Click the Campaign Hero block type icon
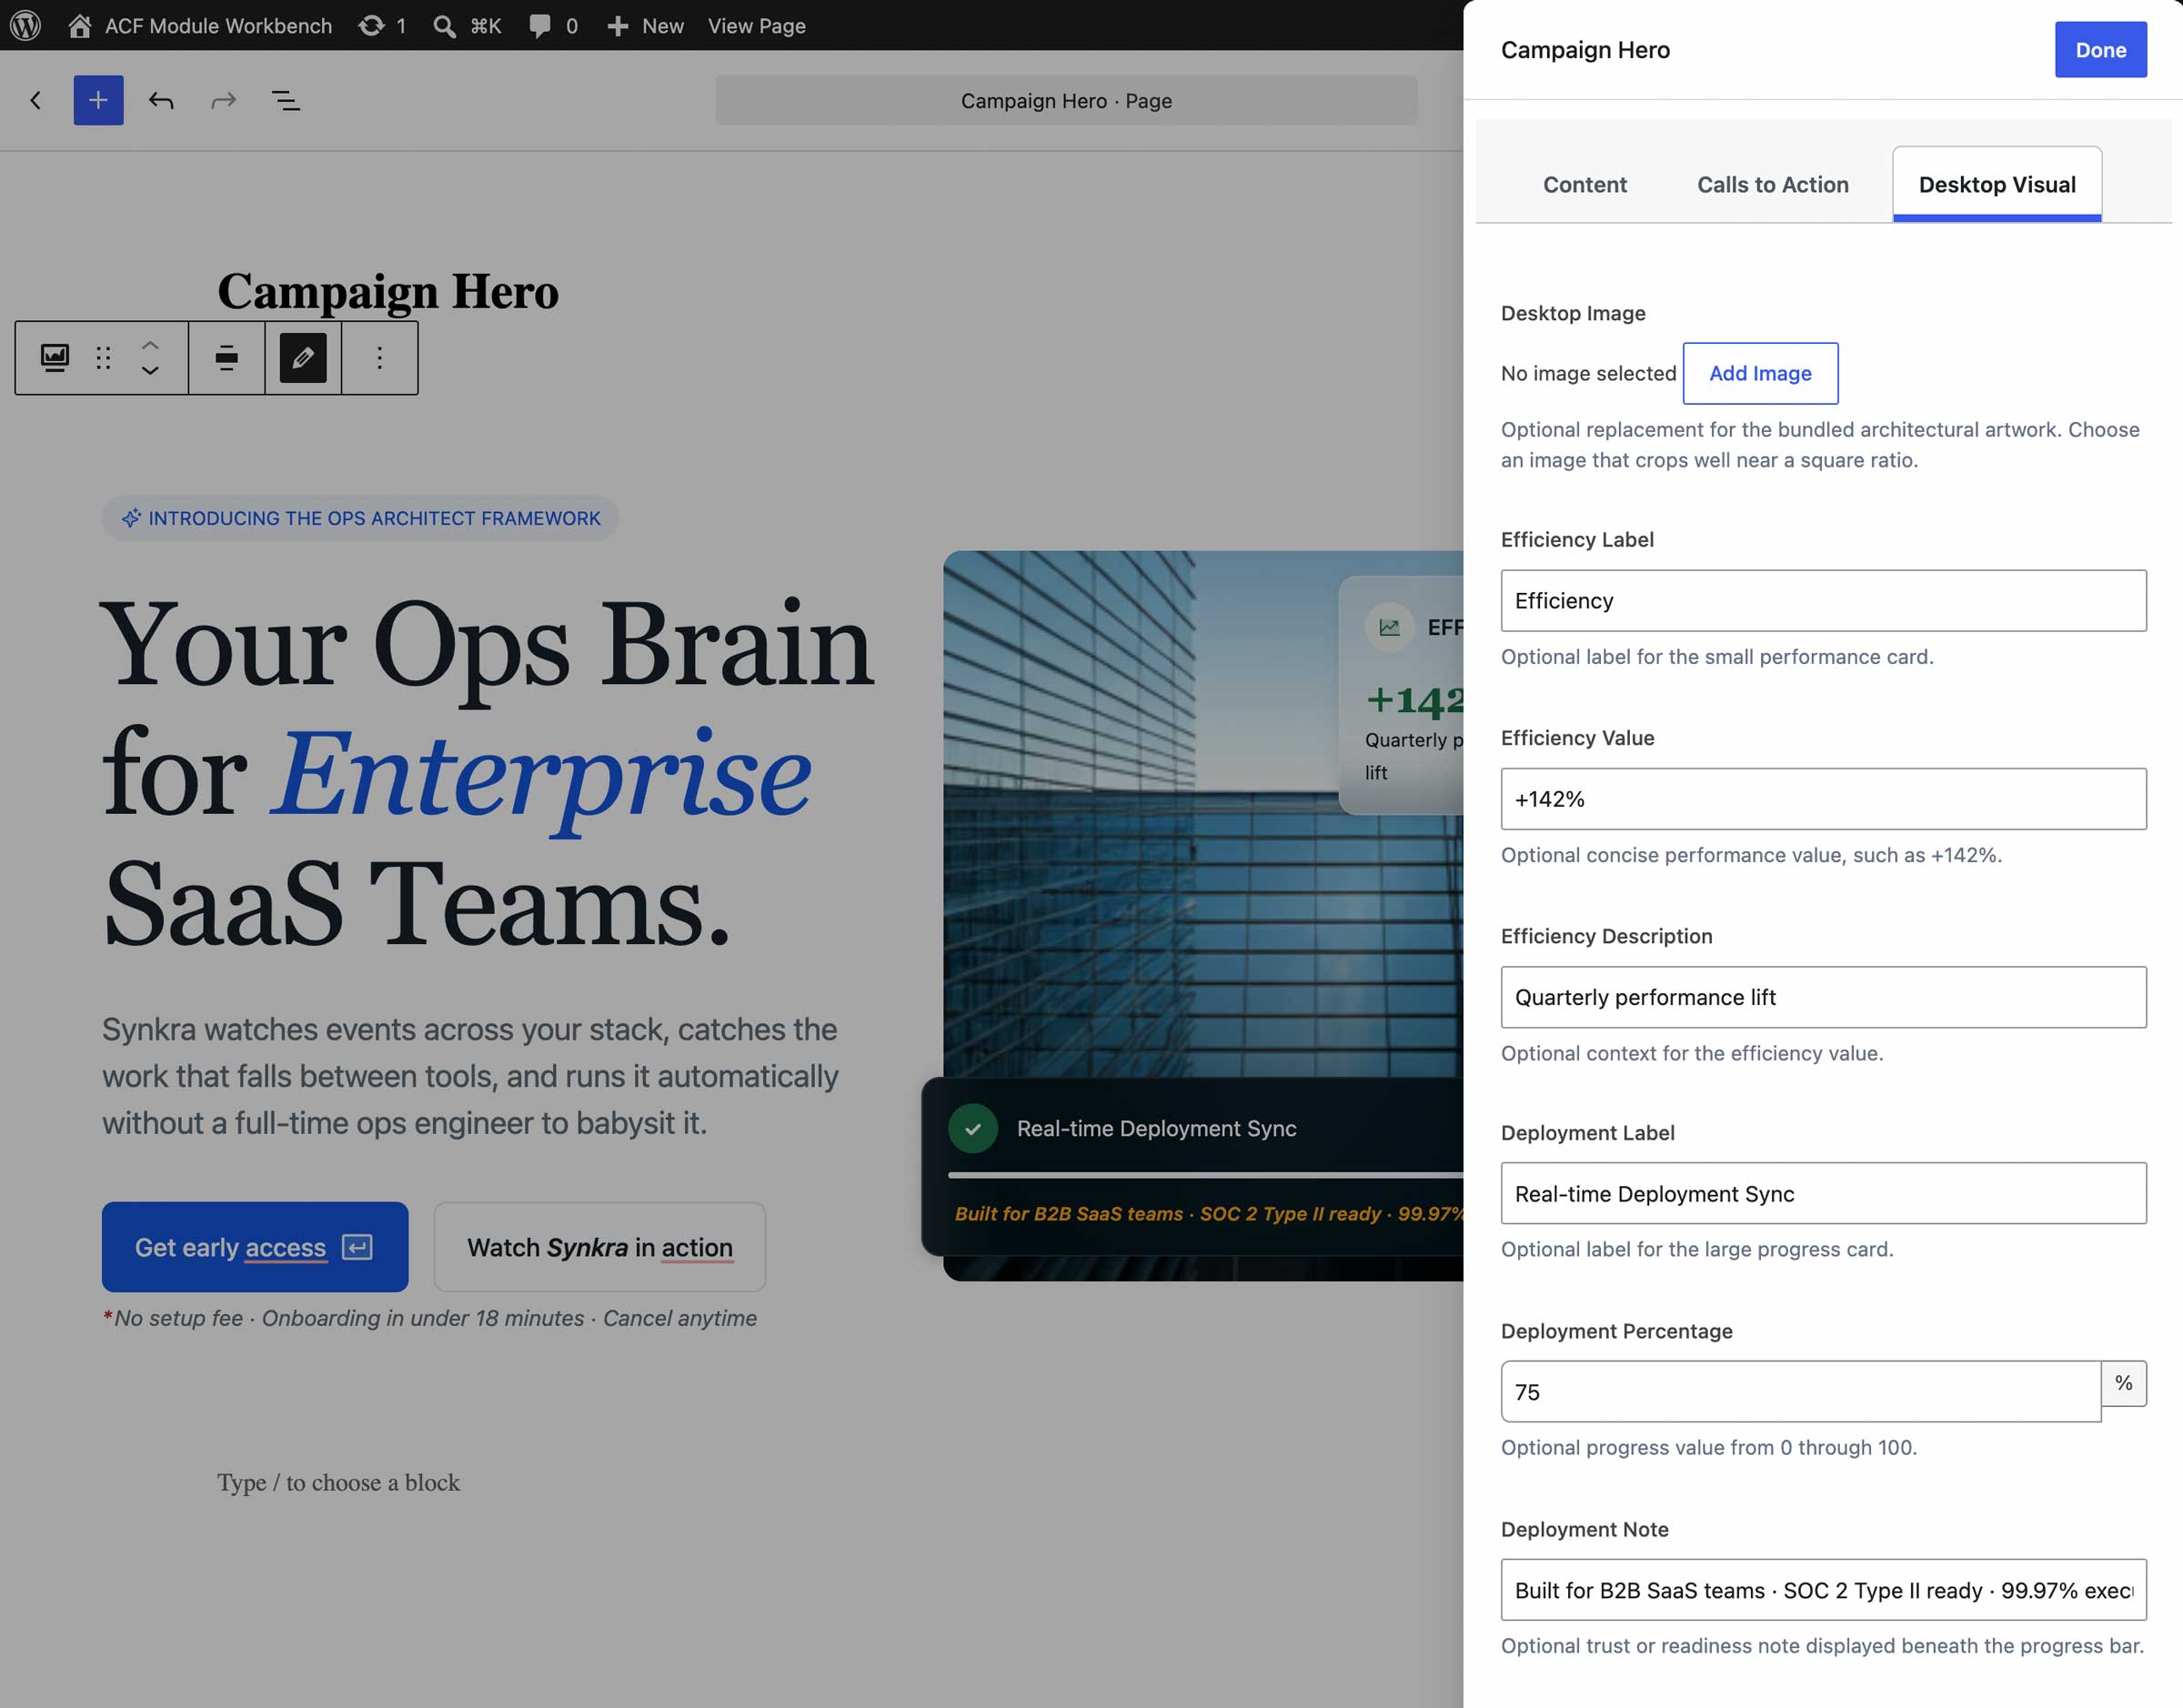The height and width of the screenshot is (1708, 2183). pos(55,357)
